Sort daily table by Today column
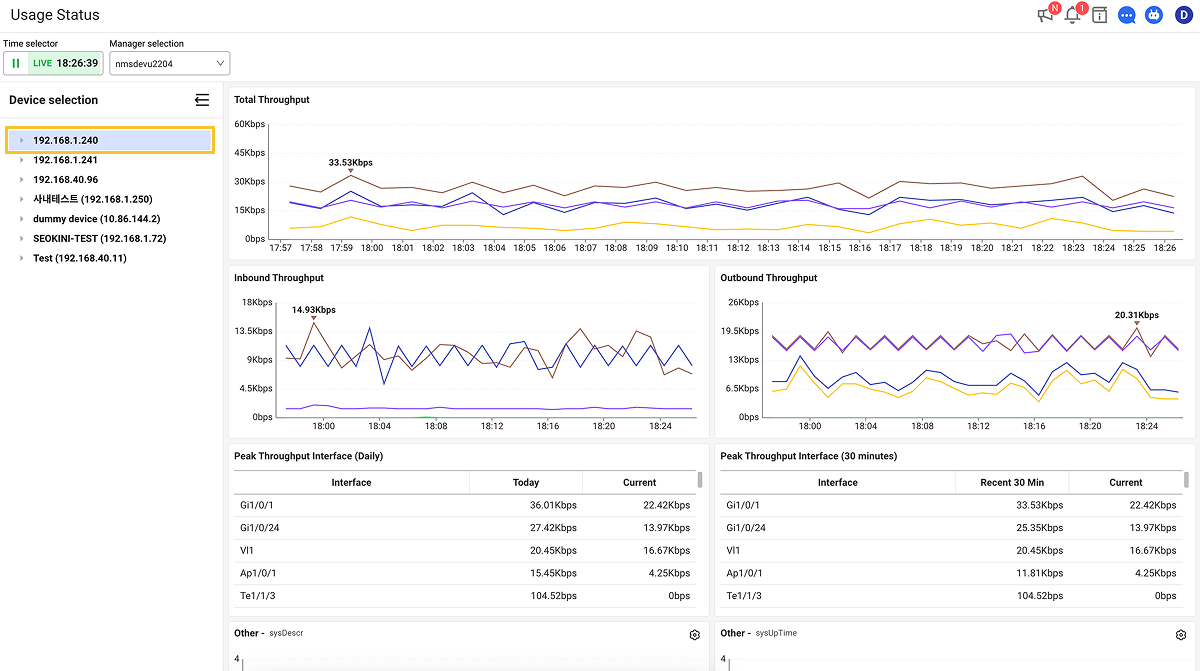The width and height of the screenshot is (1200, 671). pyautogui.click(x=526, y=482)
